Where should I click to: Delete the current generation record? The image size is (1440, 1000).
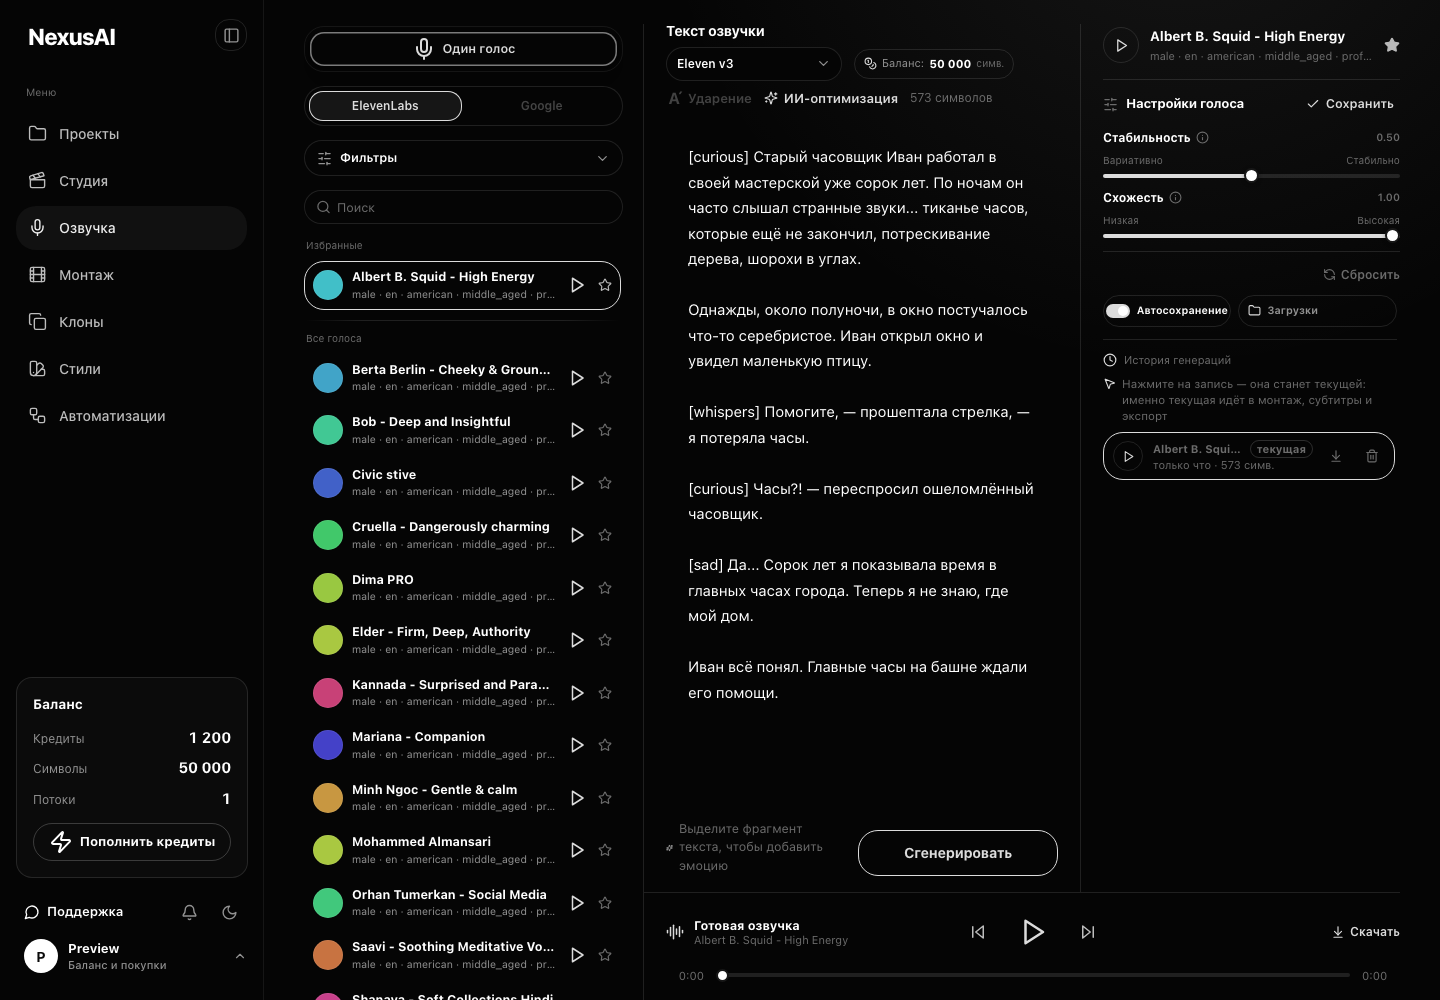tap(1372, 456)
